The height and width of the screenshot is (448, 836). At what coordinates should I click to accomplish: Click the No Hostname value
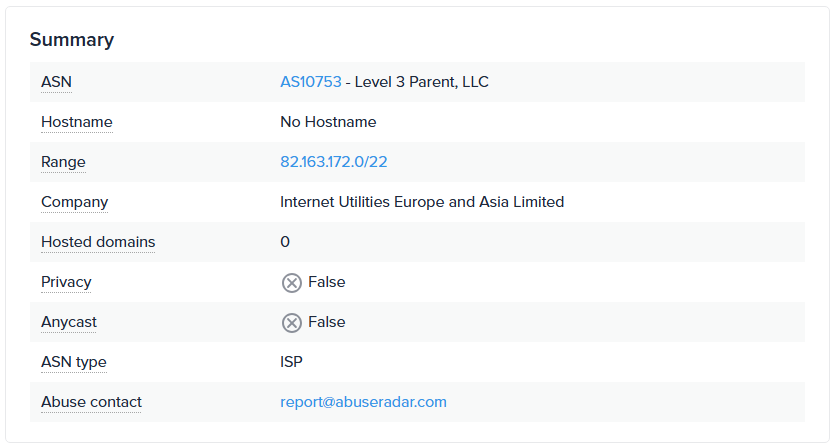tap(328, 122)
